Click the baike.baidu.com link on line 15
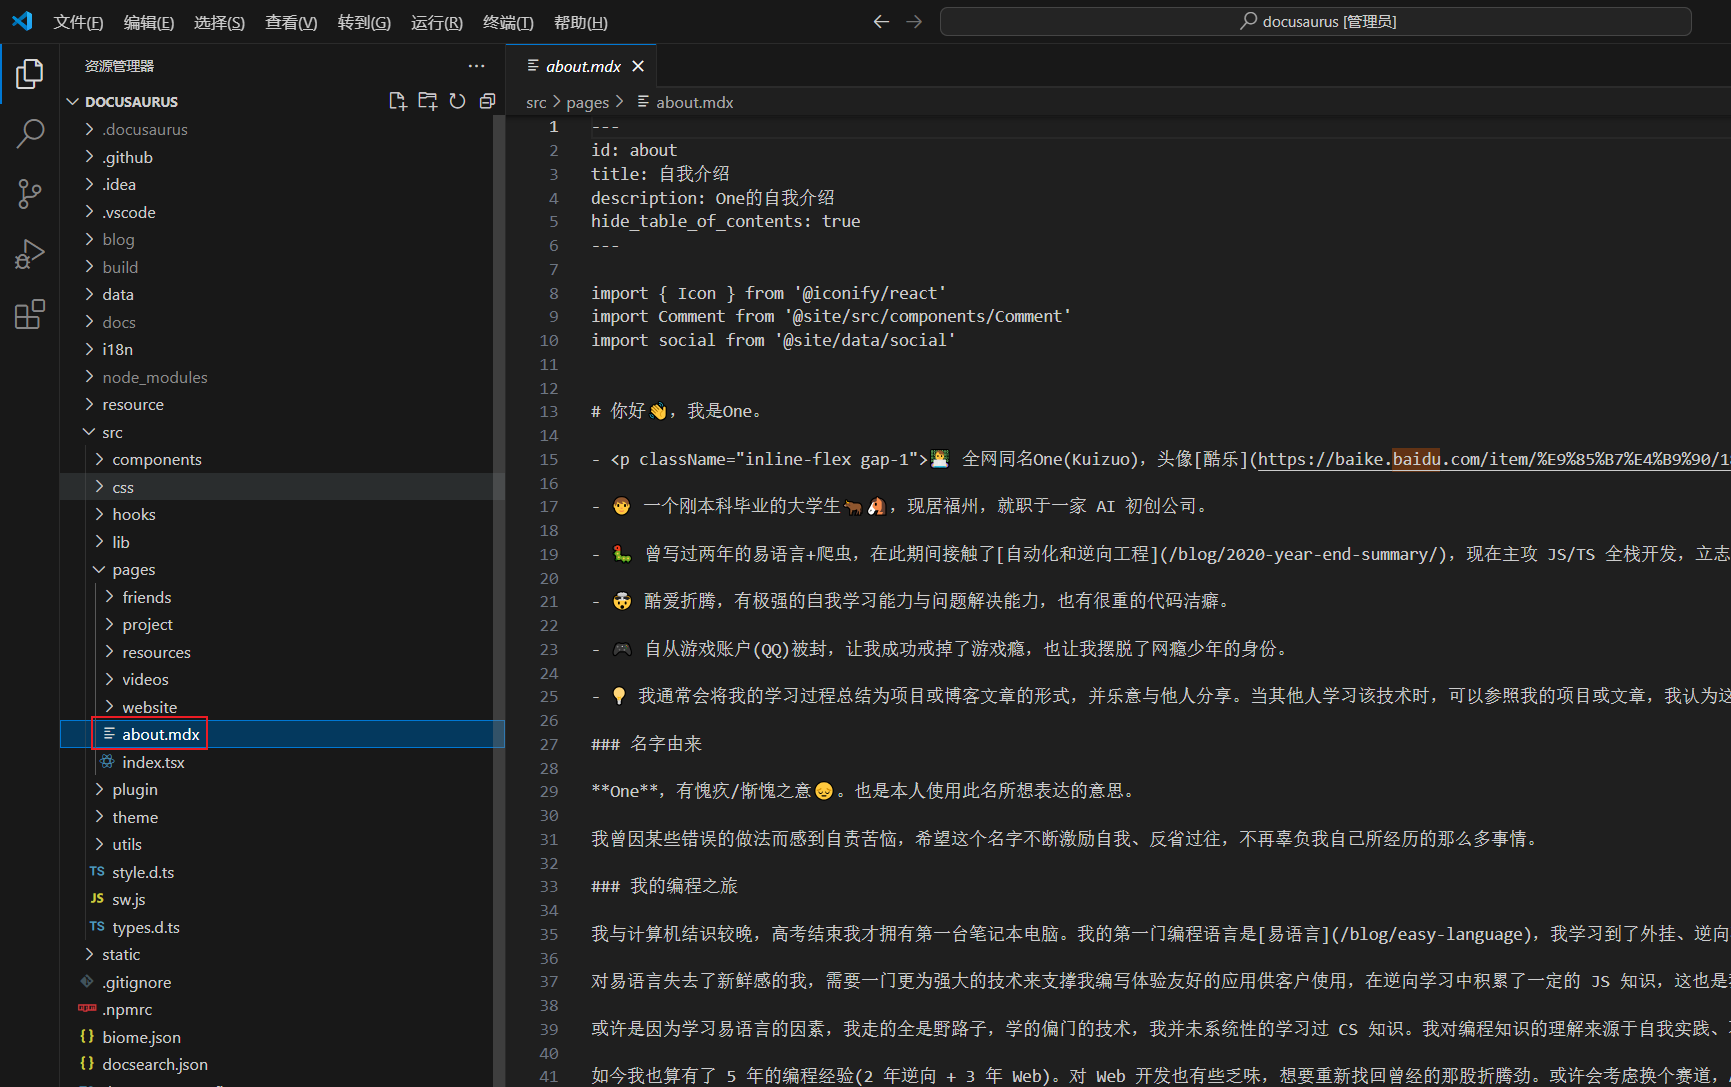This screenshot has width=1731, height=1087. (1494, 459)
